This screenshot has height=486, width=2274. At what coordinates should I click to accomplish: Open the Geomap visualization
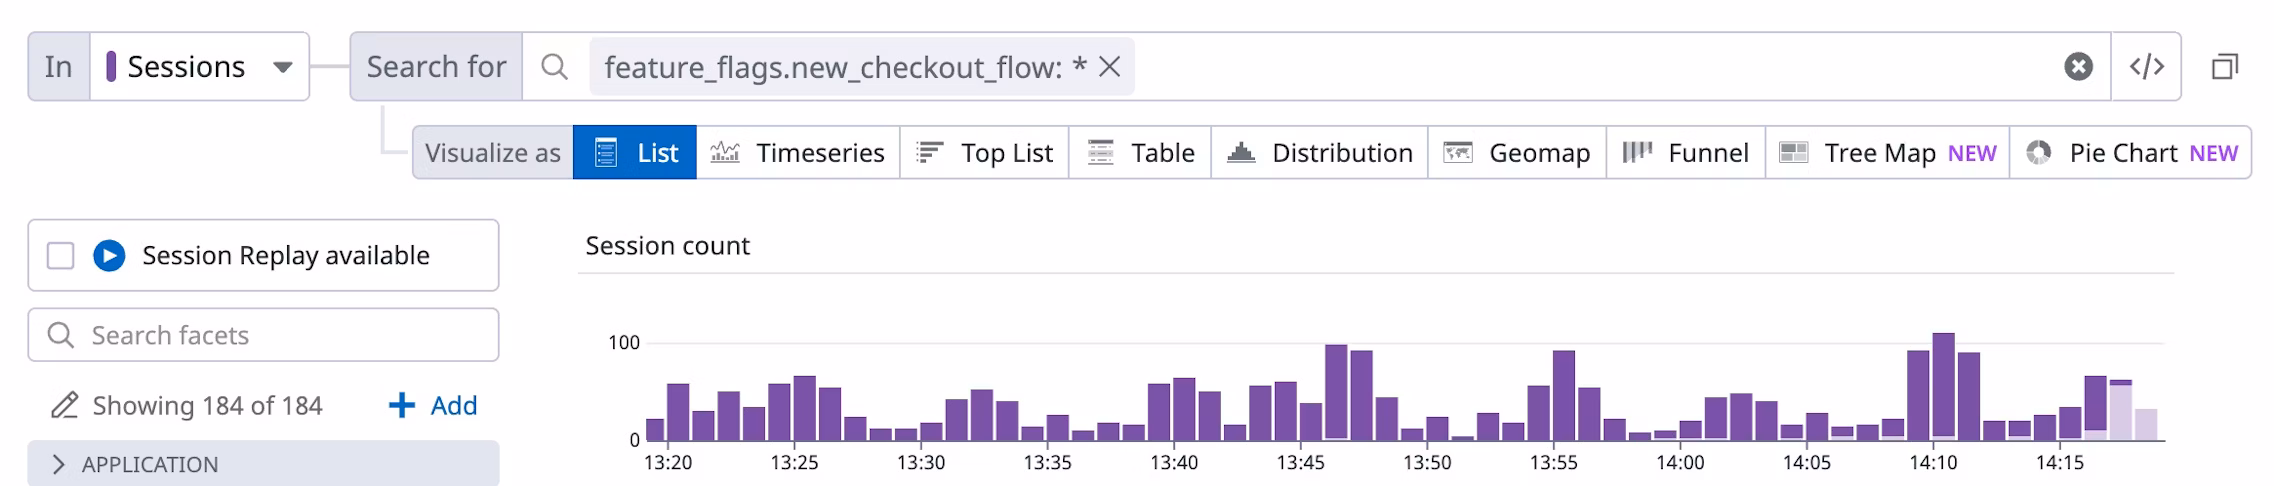pos(1516,153)
